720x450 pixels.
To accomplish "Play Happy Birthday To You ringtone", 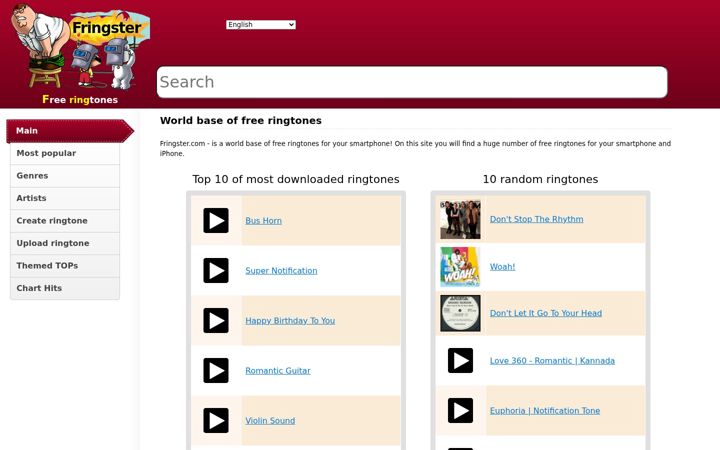I will pyautogui.click(x=216, y=321).
